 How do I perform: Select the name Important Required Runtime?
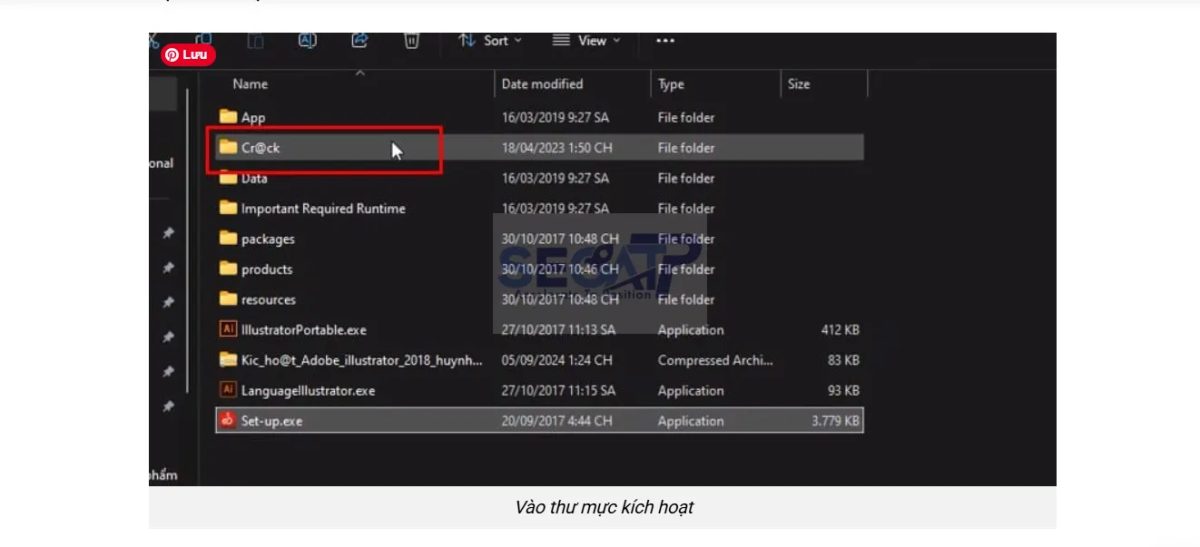[x=323, y=209]
